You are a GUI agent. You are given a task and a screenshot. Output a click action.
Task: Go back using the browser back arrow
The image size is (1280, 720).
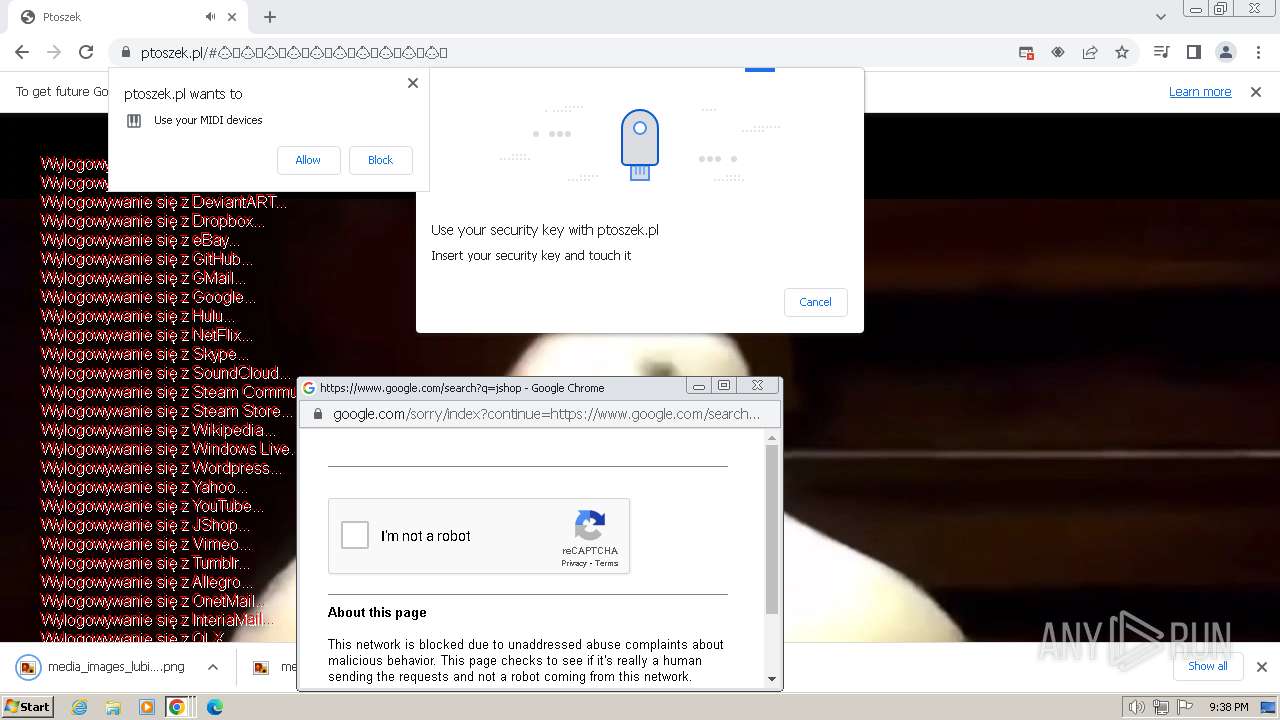coord(22,52)
